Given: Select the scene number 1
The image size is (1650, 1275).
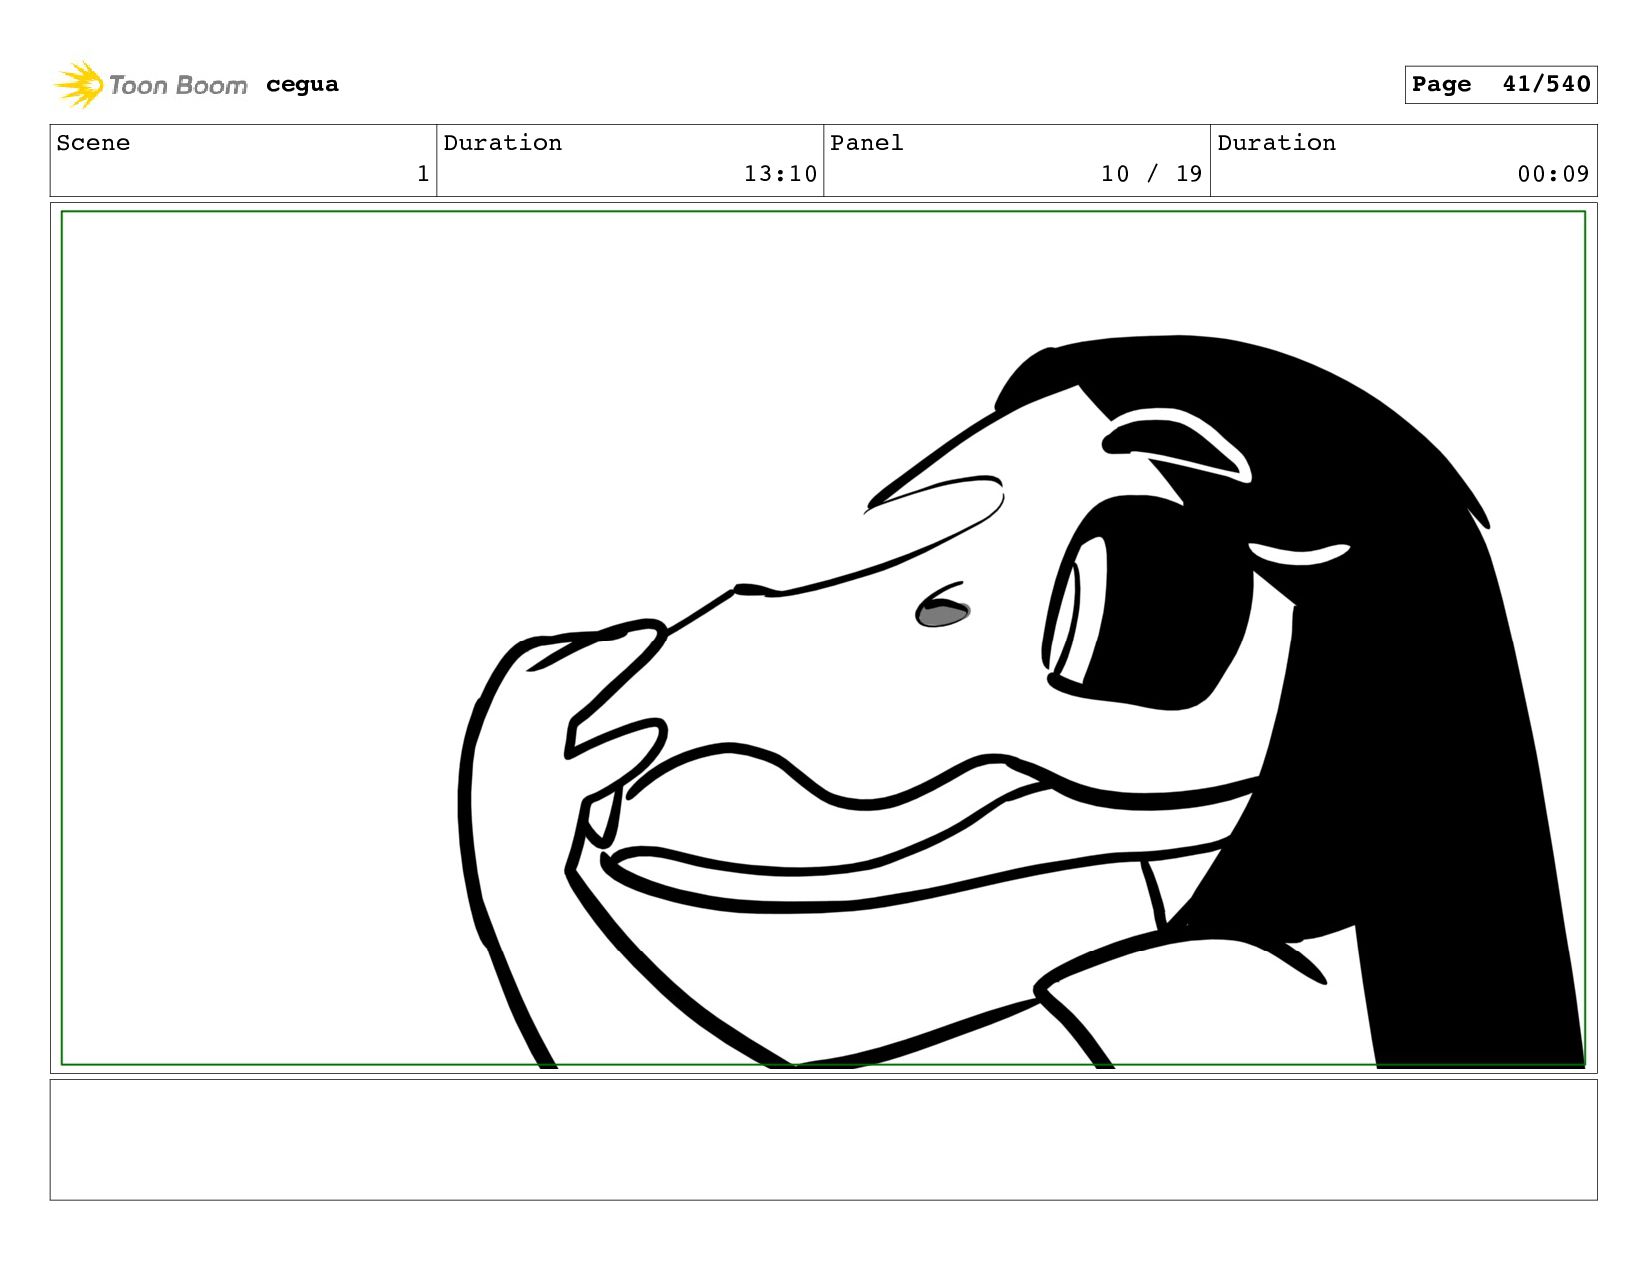Looking at the screenshot, I should 423,174.
